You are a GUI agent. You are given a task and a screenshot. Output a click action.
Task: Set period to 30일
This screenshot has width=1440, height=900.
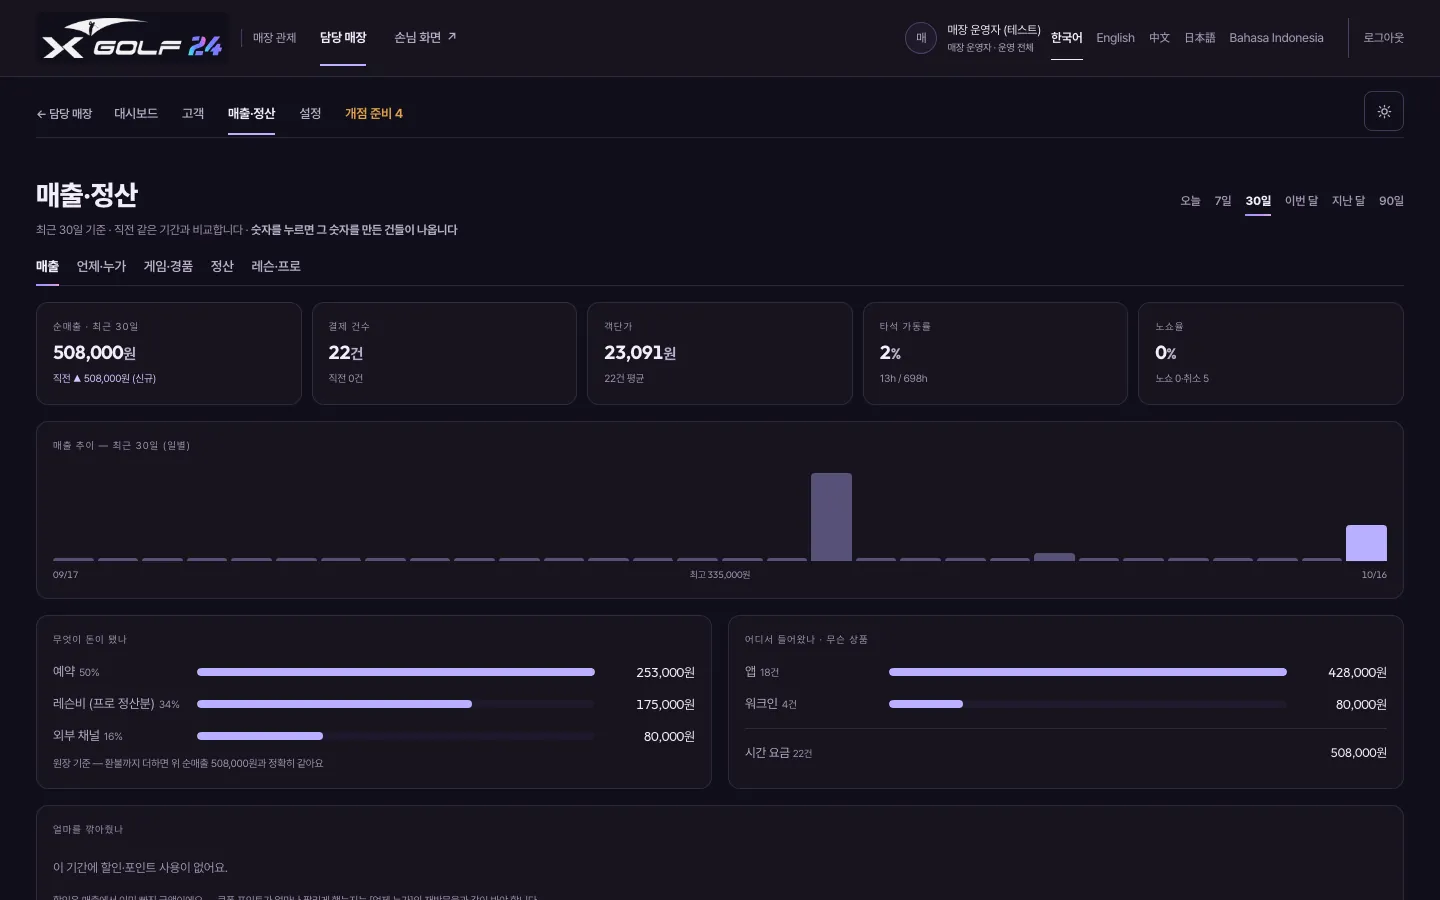(x=1258, y=201)
